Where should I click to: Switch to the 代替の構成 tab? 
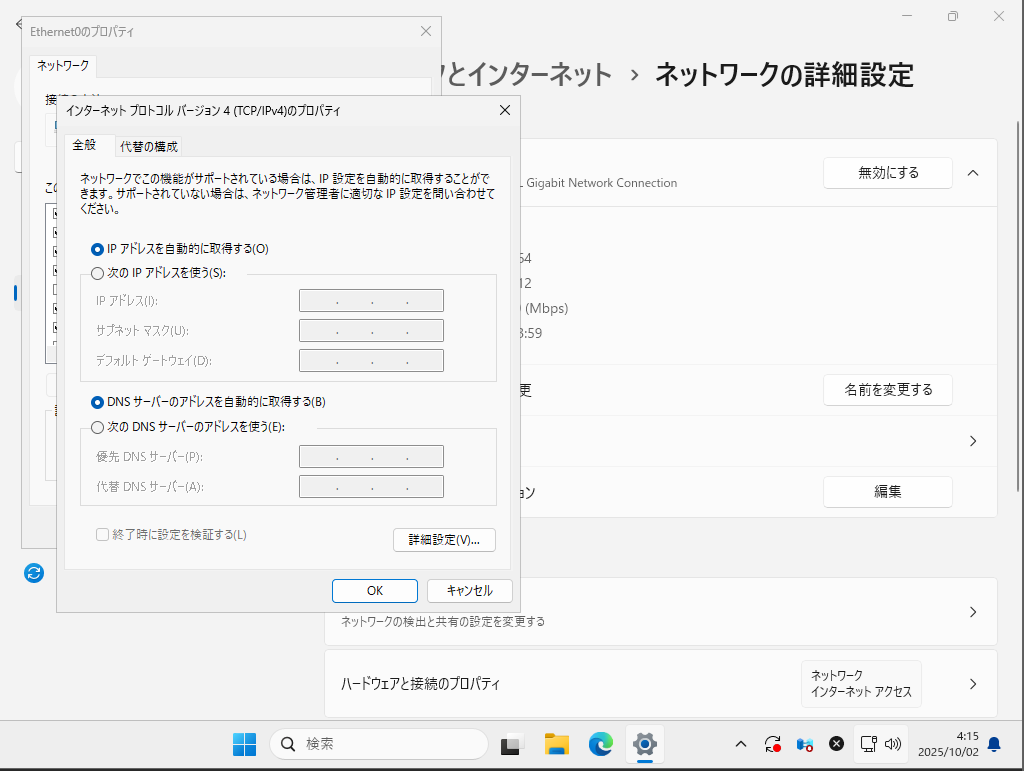coord(149,146)
